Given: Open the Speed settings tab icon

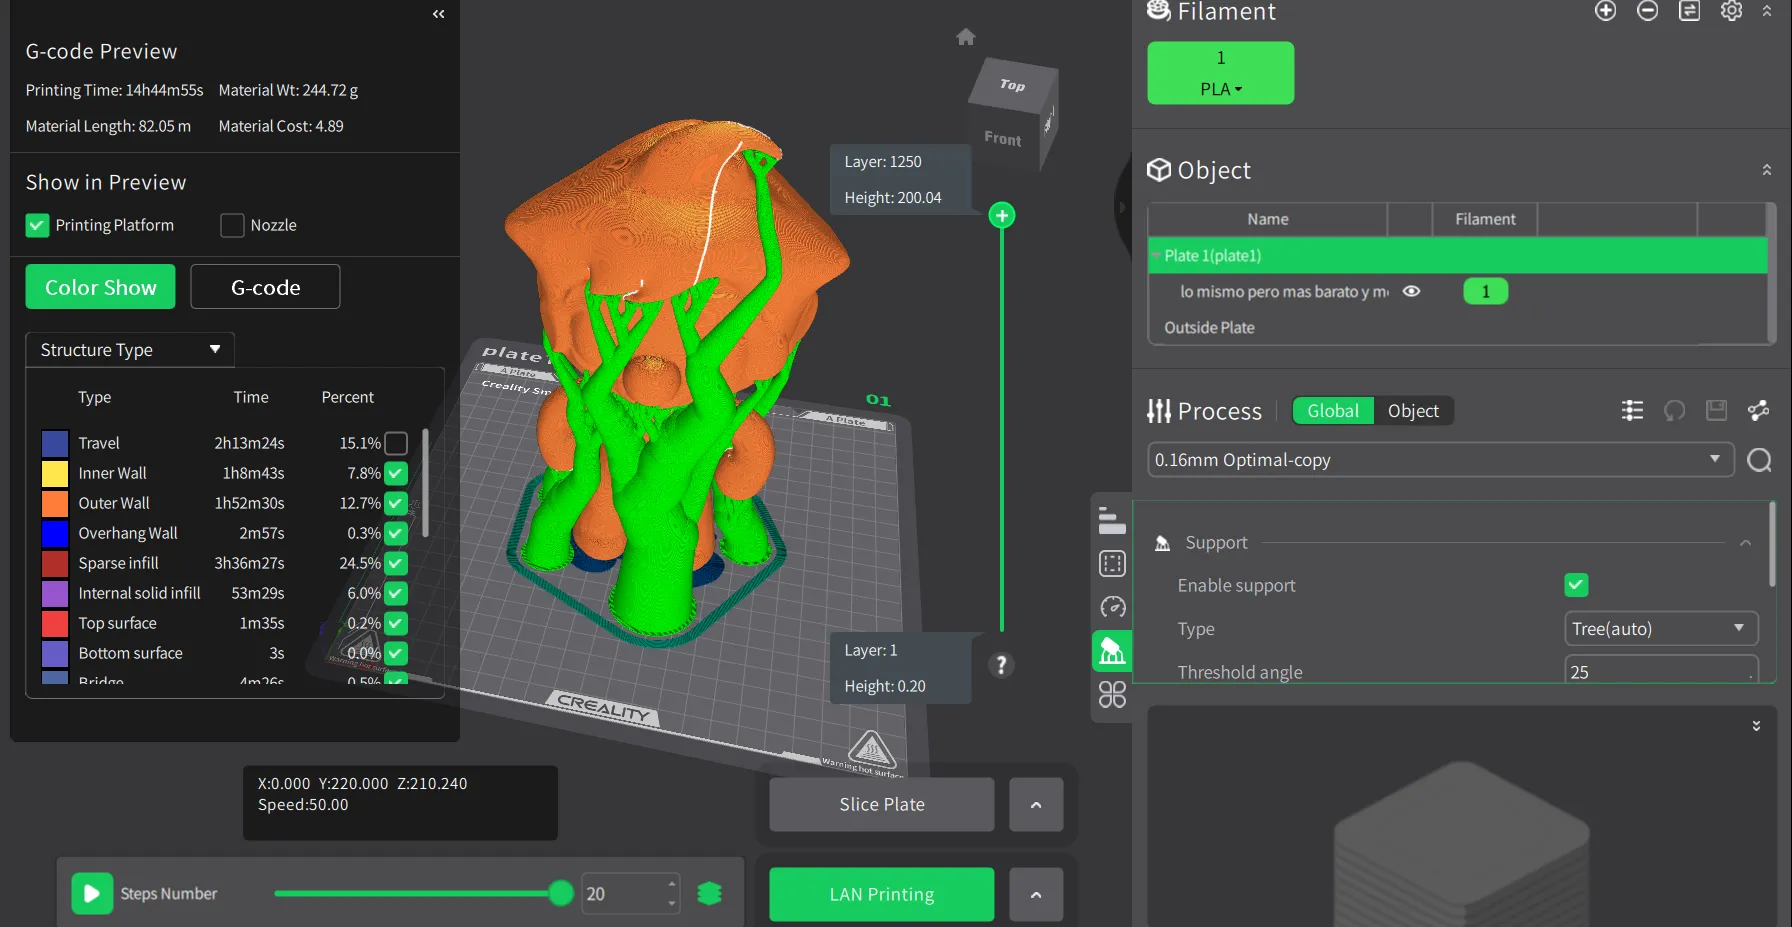Looking at the screenshot, I should click(x=1112, y=607).
